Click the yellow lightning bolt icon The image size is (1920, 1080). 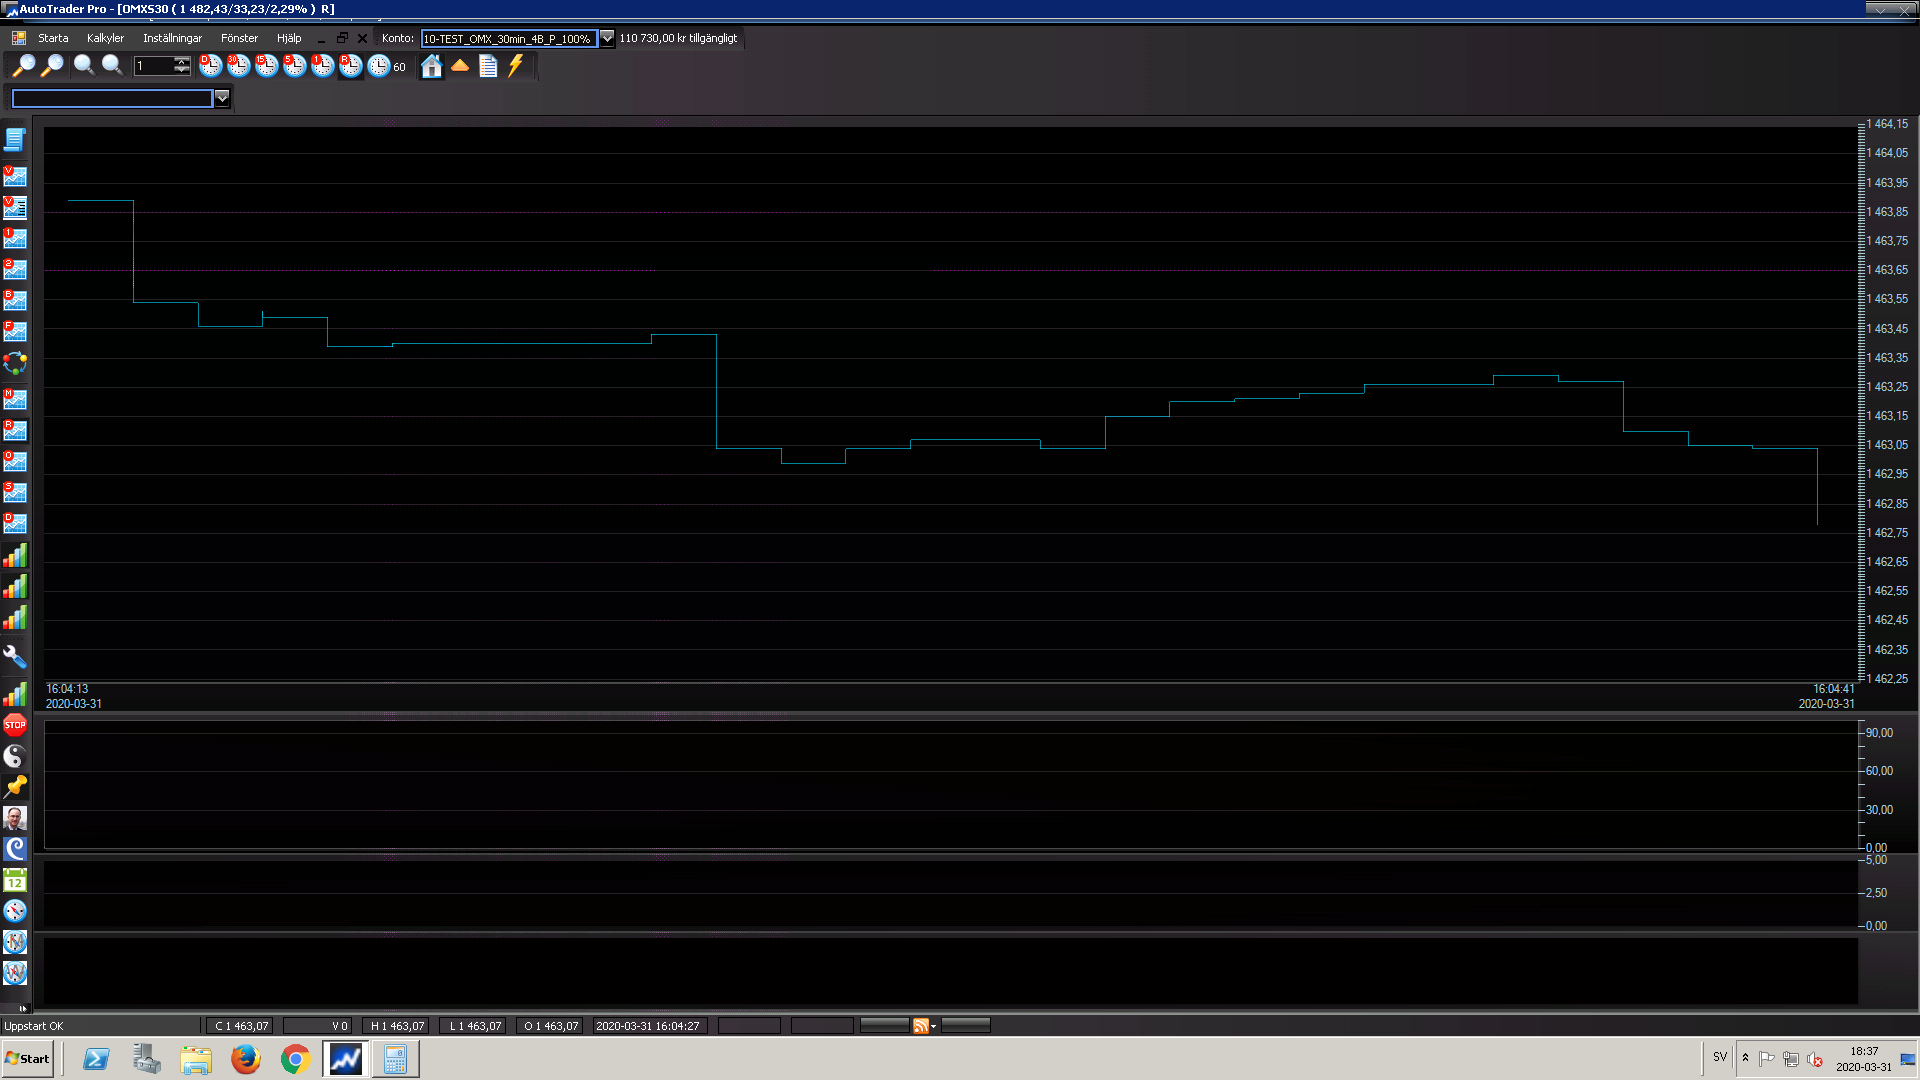pyautogui.click(x=516, y=66)
